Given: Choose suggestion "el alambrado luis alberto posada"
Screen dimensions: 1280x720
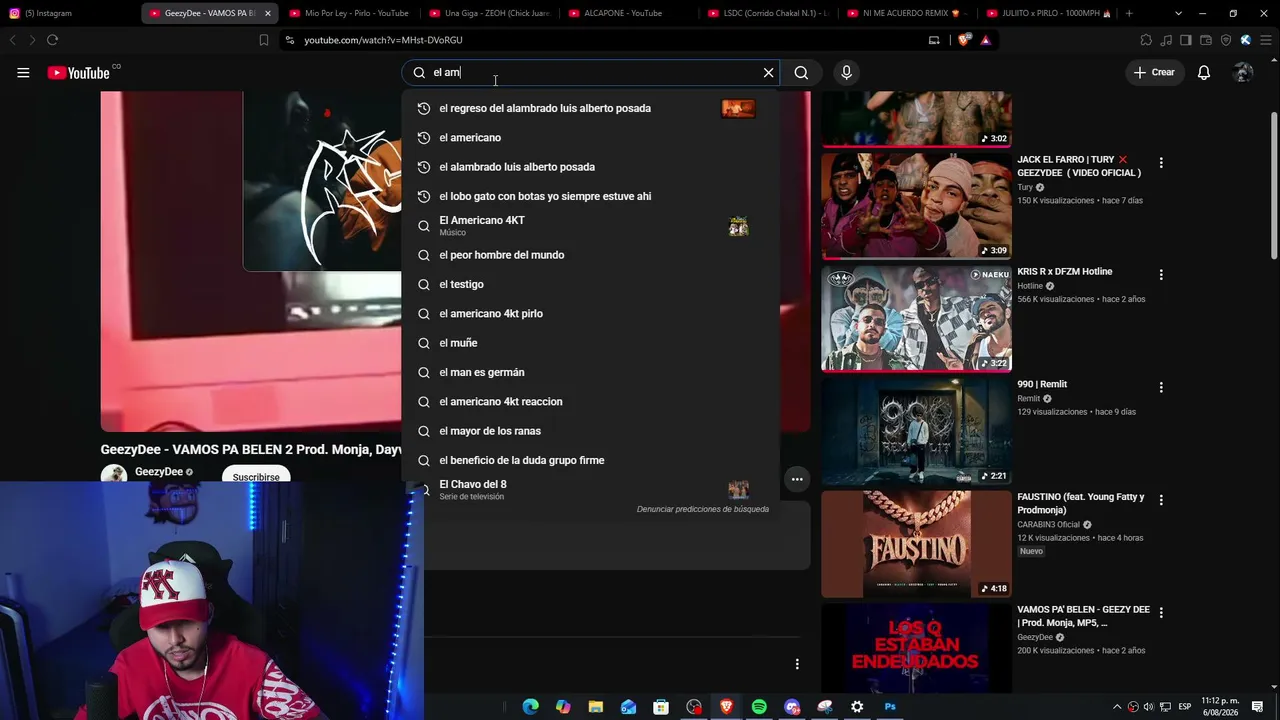Looking at the screenshot, I should tap(590, 167).
